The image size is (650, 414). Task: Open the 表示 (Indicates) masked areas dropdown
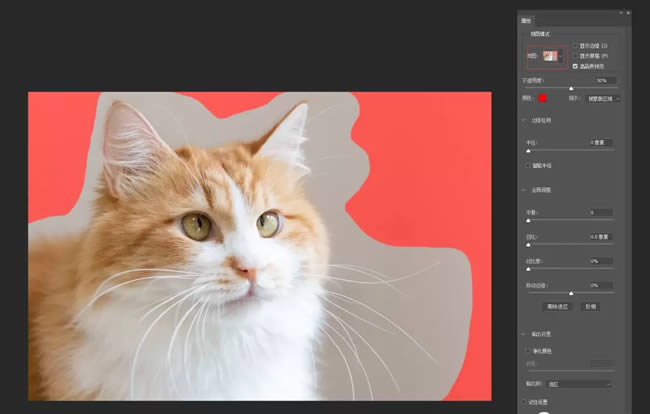point(603,98)
